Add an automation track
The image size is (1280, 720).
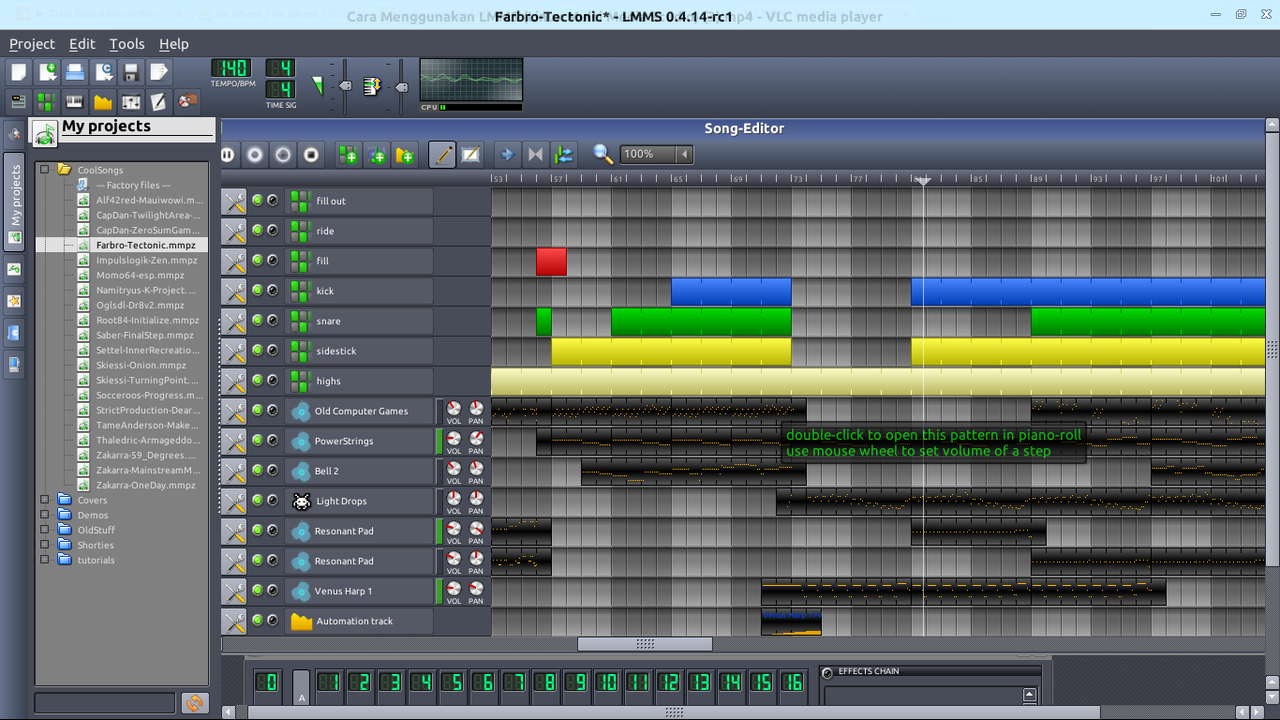coord(404,155)
